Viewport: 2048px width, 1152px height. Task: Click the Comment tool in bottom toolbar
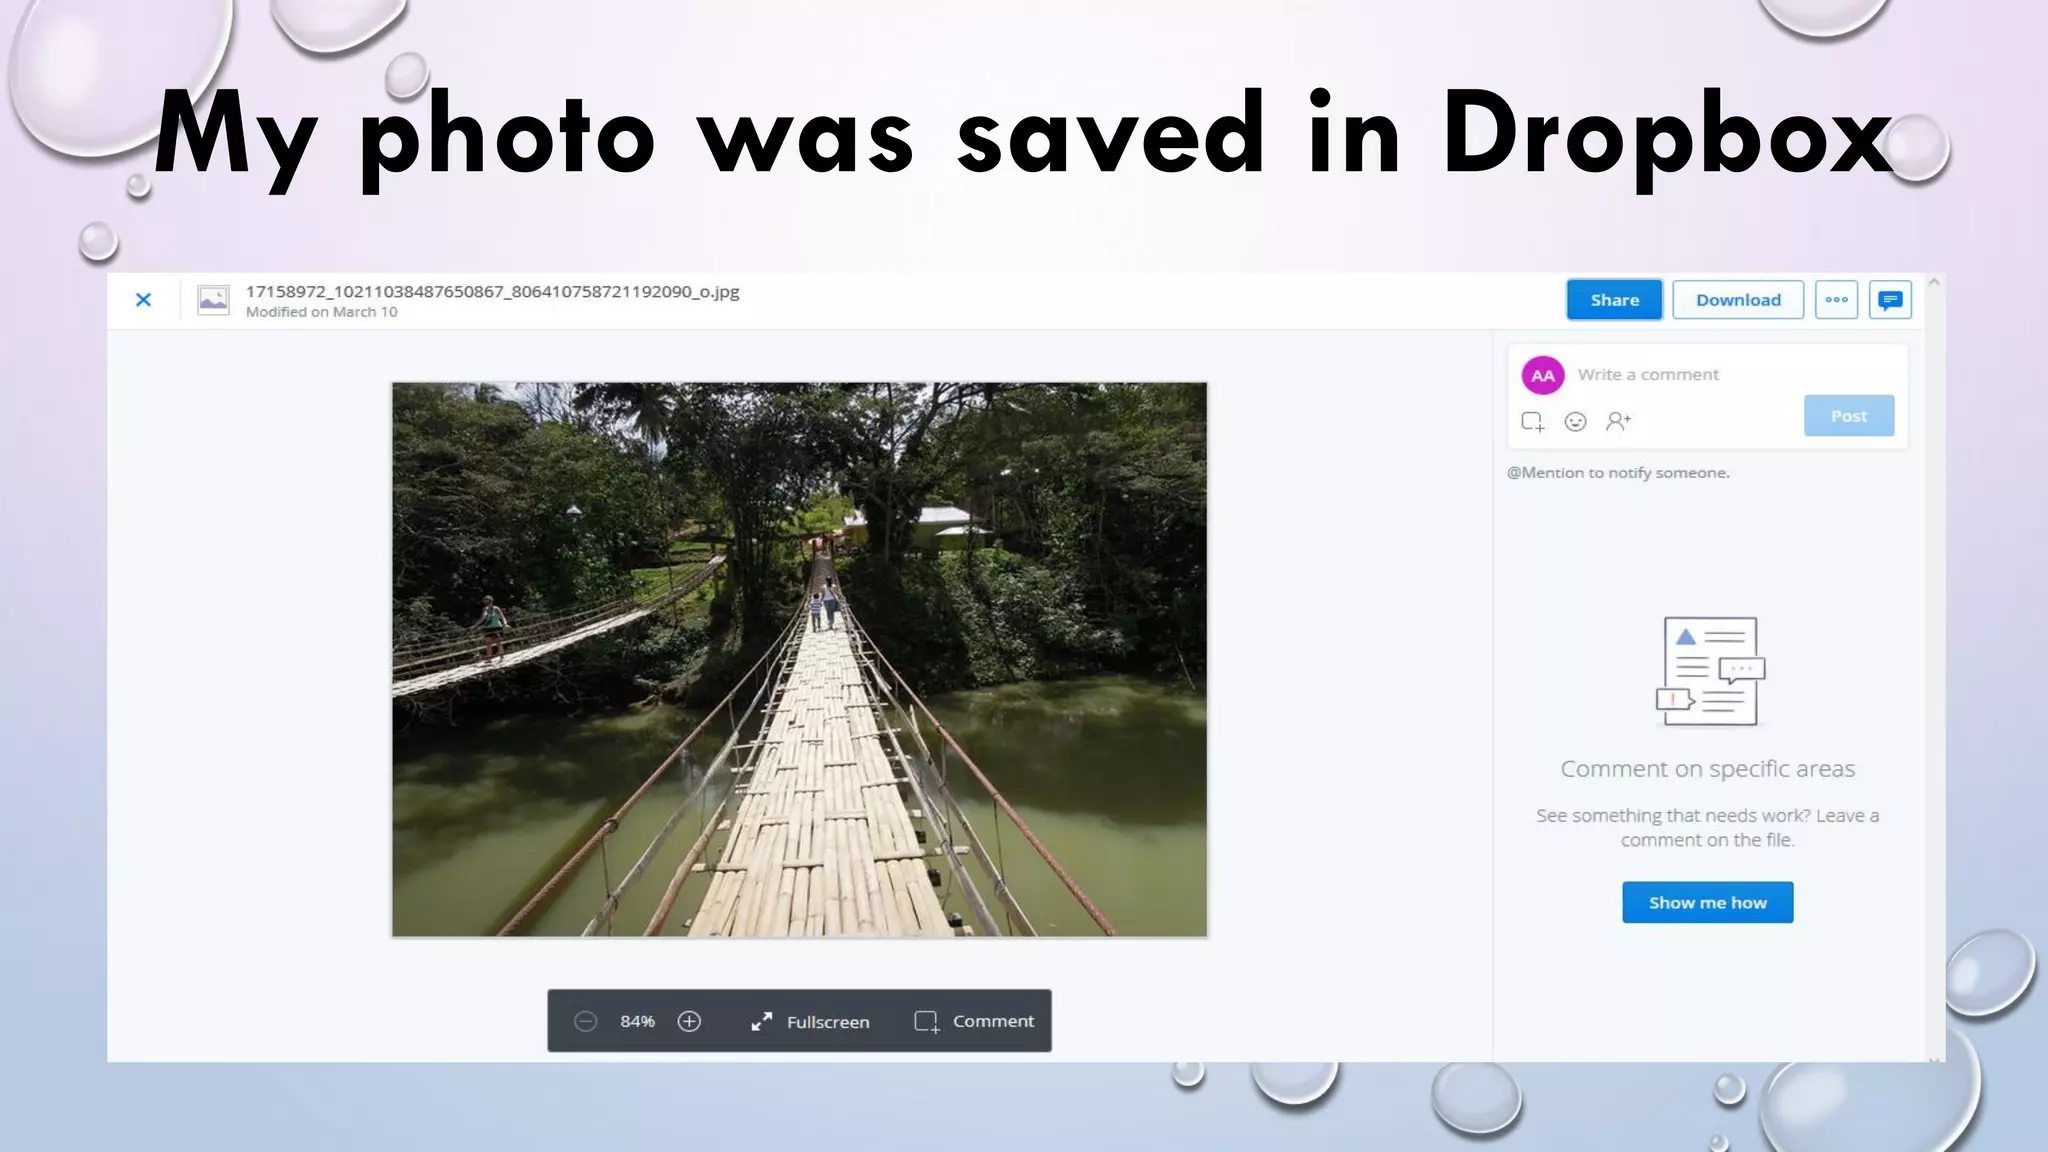pyautogui.click(x=974, y=1021)
